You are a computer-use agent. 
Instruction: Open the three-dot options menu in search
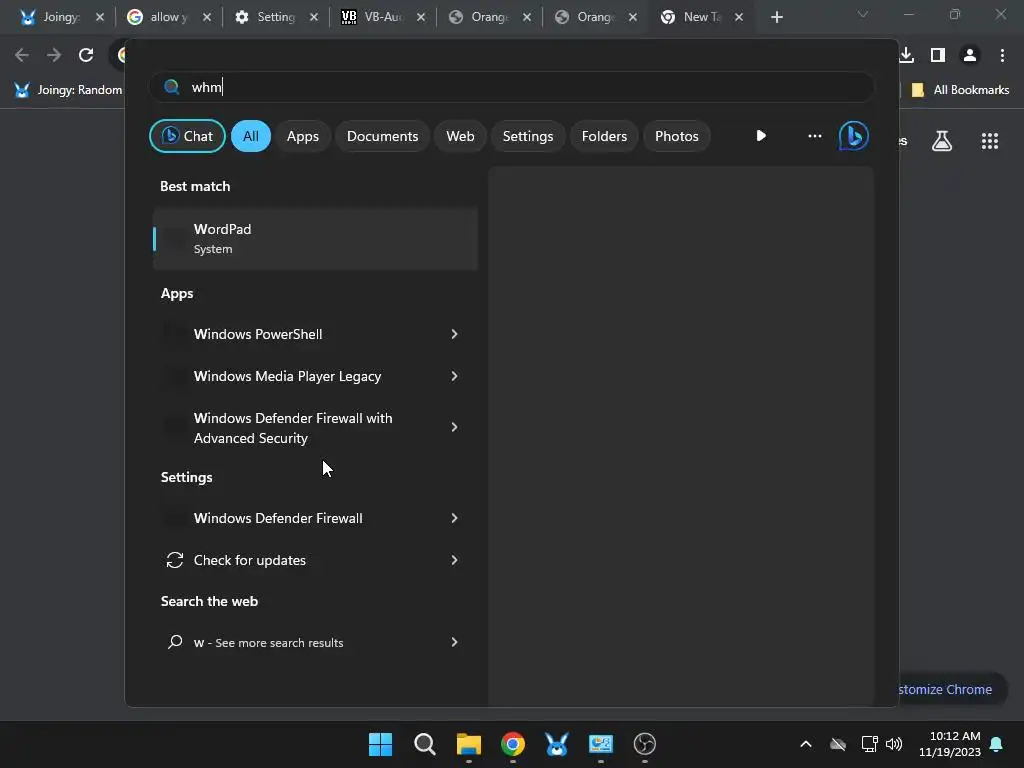click(814, 136)
